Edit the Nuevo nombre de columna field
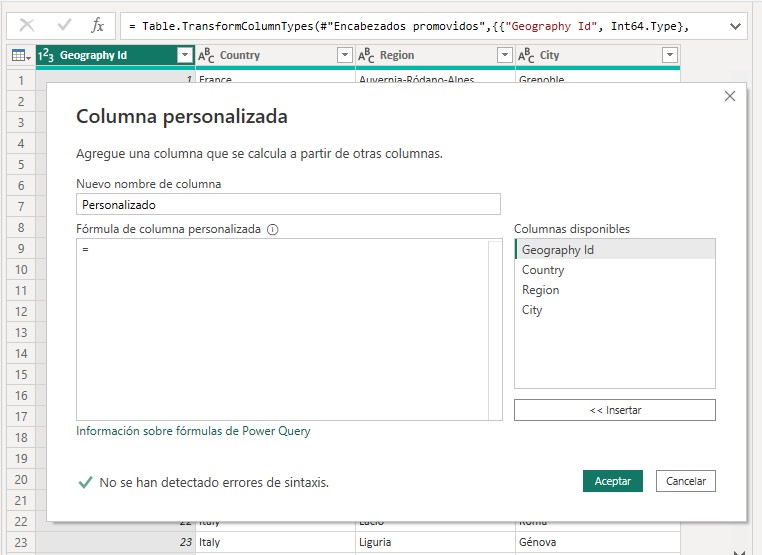The image size is (762, 555). [x=288, y=205]
